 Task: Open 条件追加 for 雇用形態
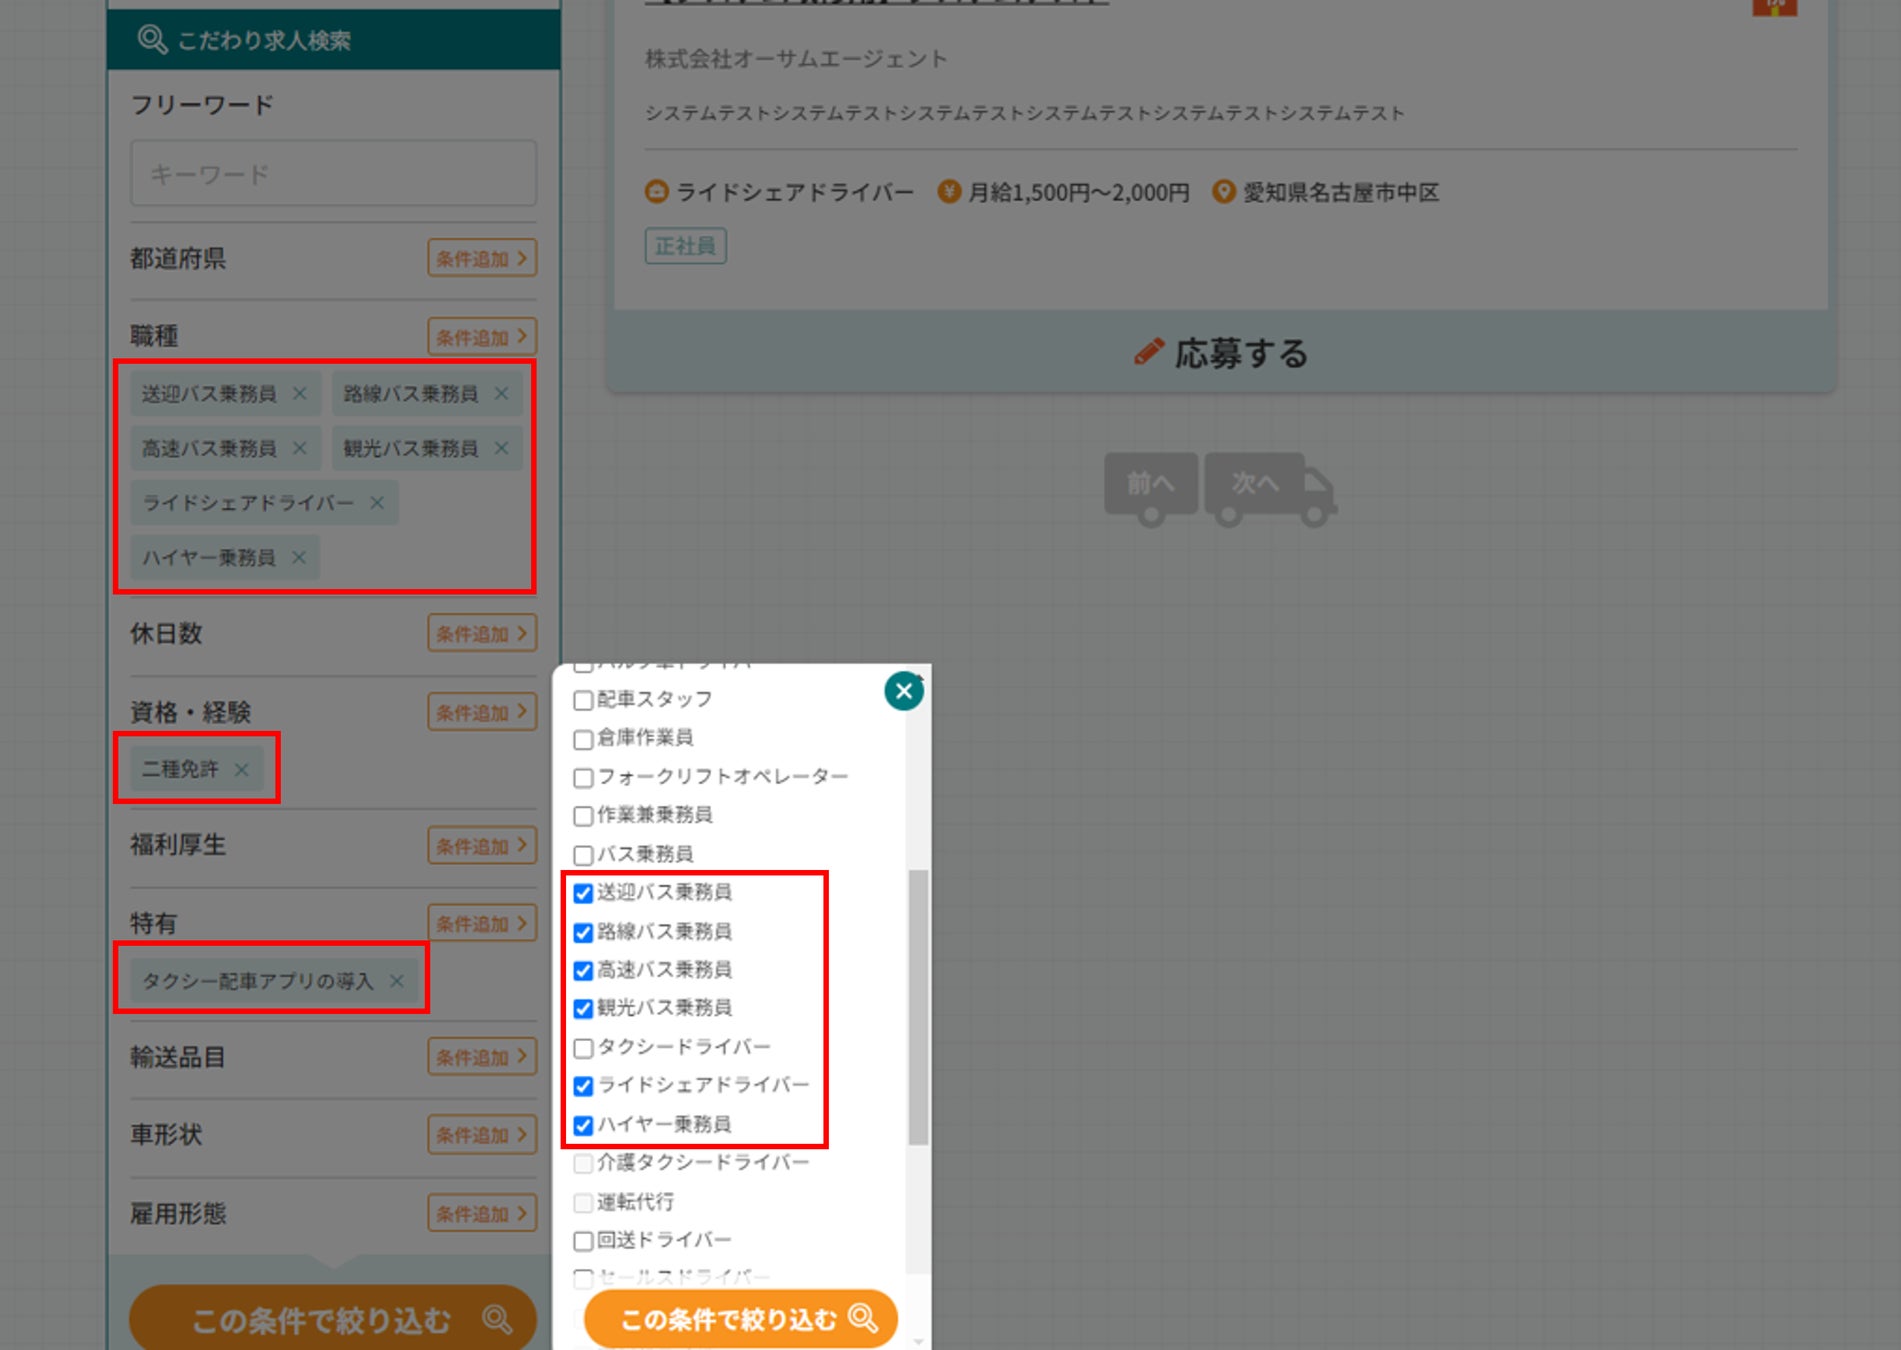pyautogui.click(x=482, y=1213)
